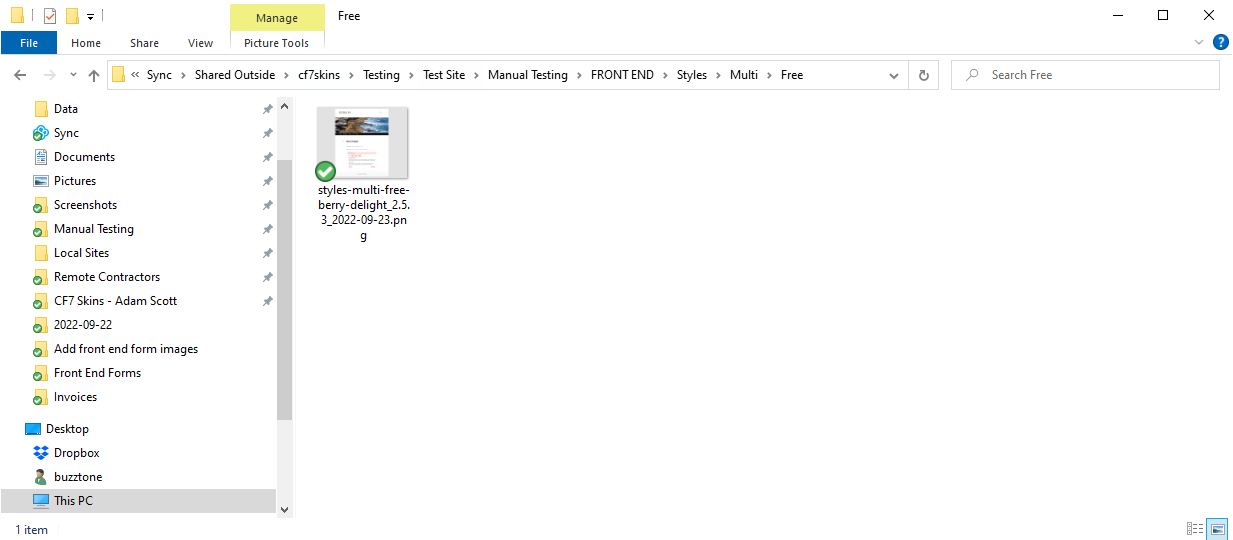Switch to large icons view
Screen dimensions: 1233x540
click(1216, 529)
